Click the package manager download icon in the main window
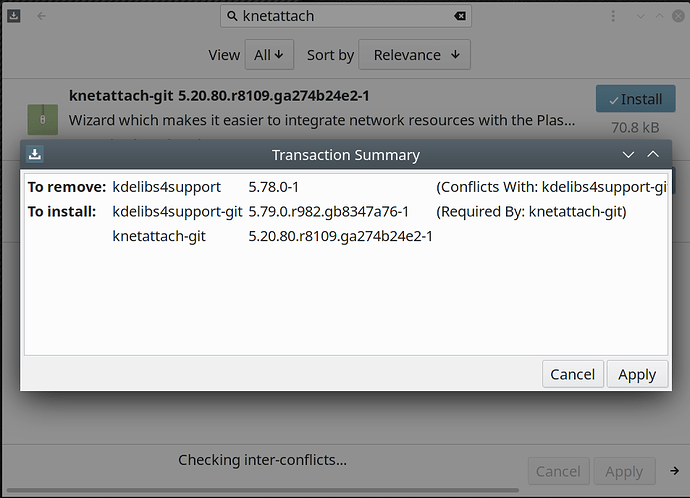This screenshot has height=498, width=690. coord(14,16)
